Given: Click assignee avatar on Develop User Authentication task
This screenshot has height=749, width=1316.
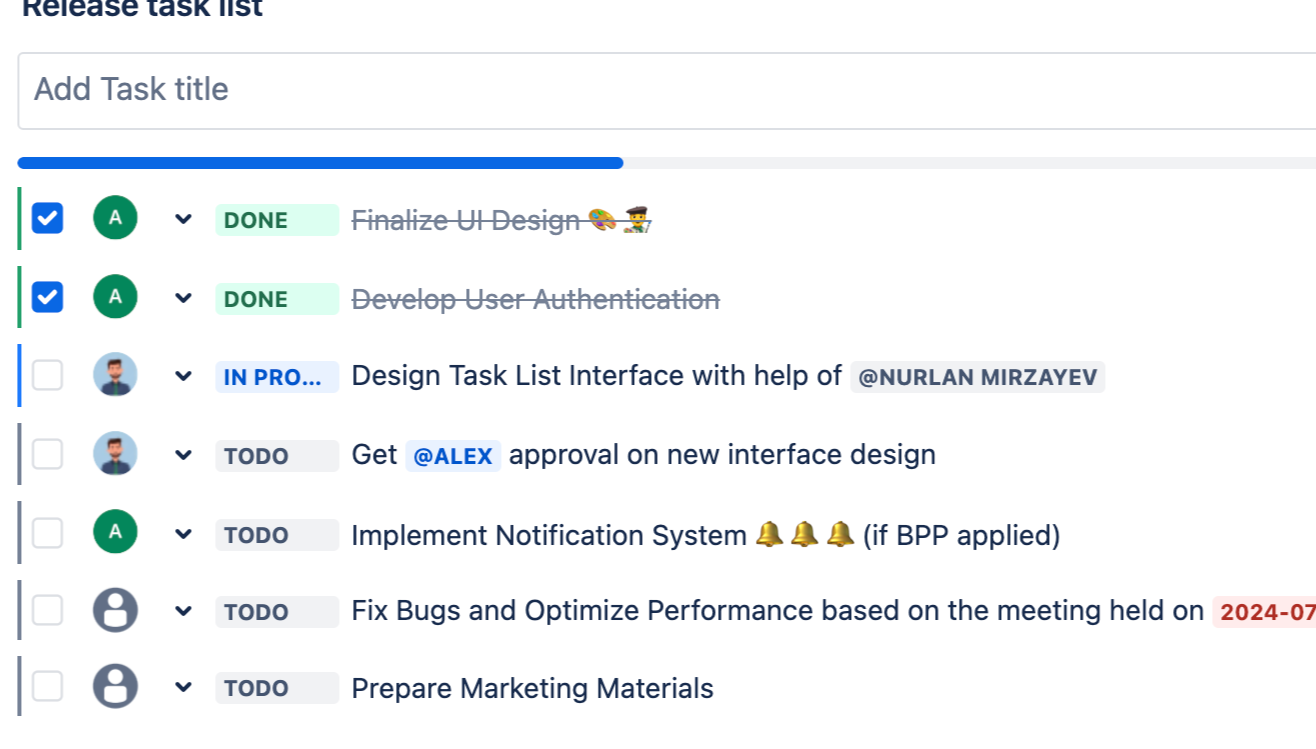Looking at the screenshot, I should 115,297.
